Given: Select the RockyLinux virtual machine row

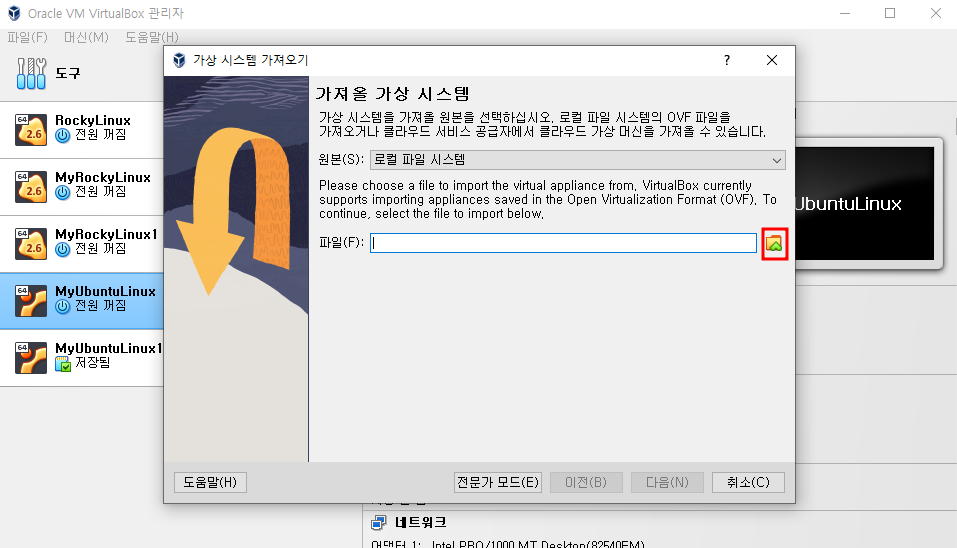Looking at the screenshot, I should coord(82,130).
